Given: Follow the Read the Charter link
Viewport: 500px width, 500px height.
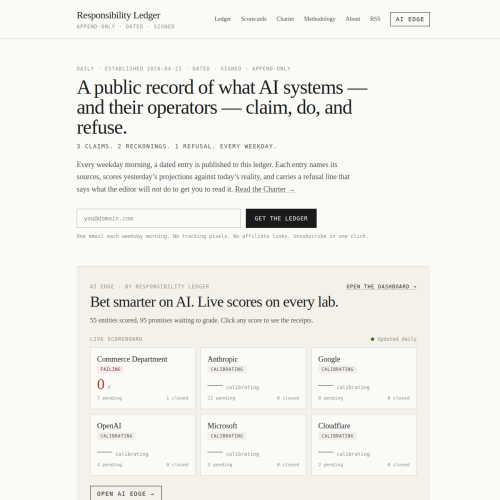Looking at the screenshot, I should pos(265,189).
